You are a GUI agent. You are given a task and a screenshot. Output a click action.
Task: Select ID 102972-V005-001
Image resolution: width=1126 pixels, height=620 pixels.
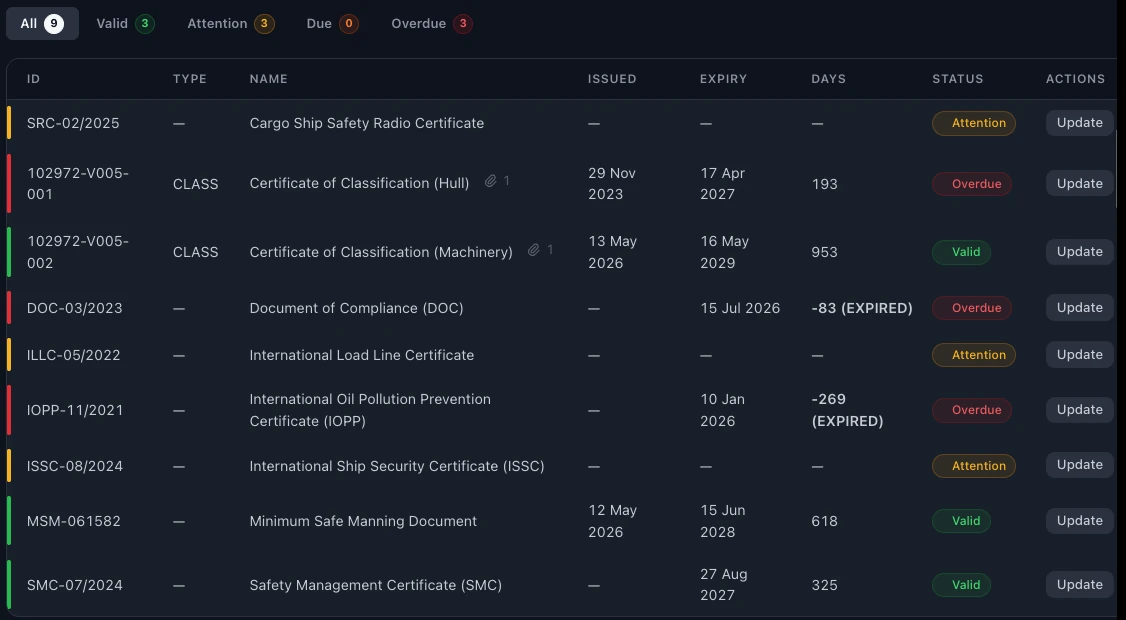coord(78,184)
